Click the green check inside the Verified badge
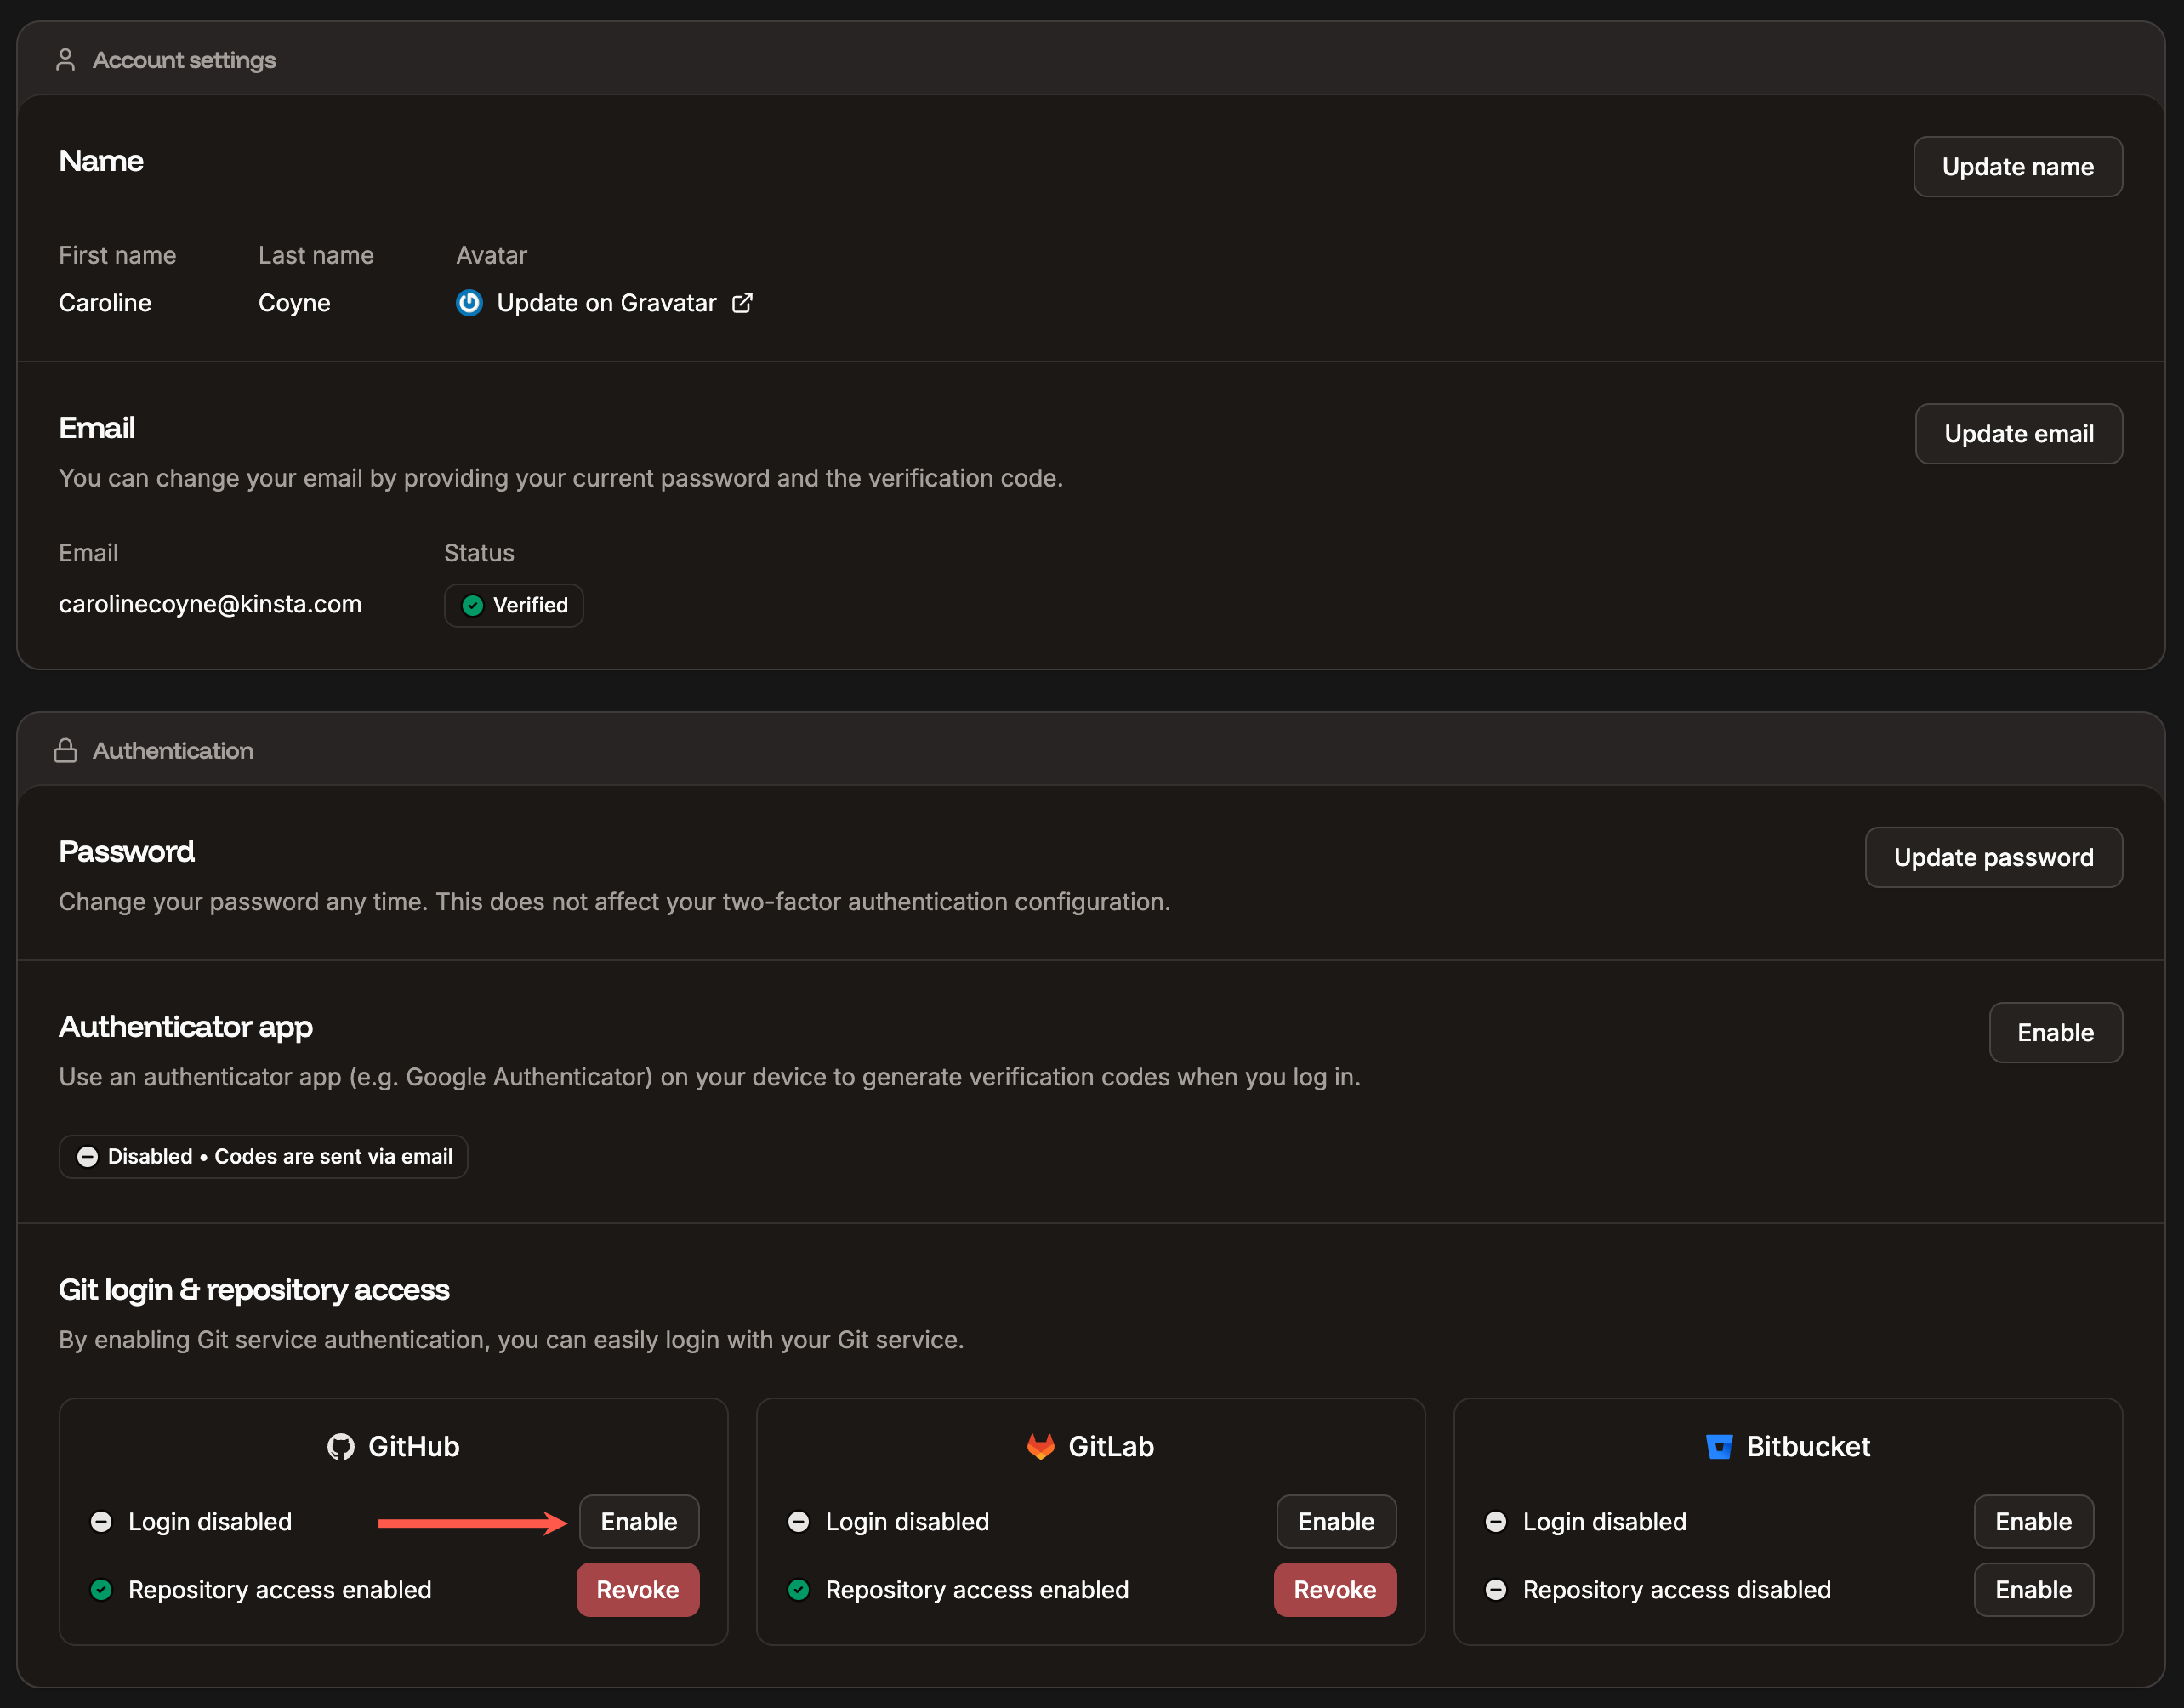 click(473, 605)
